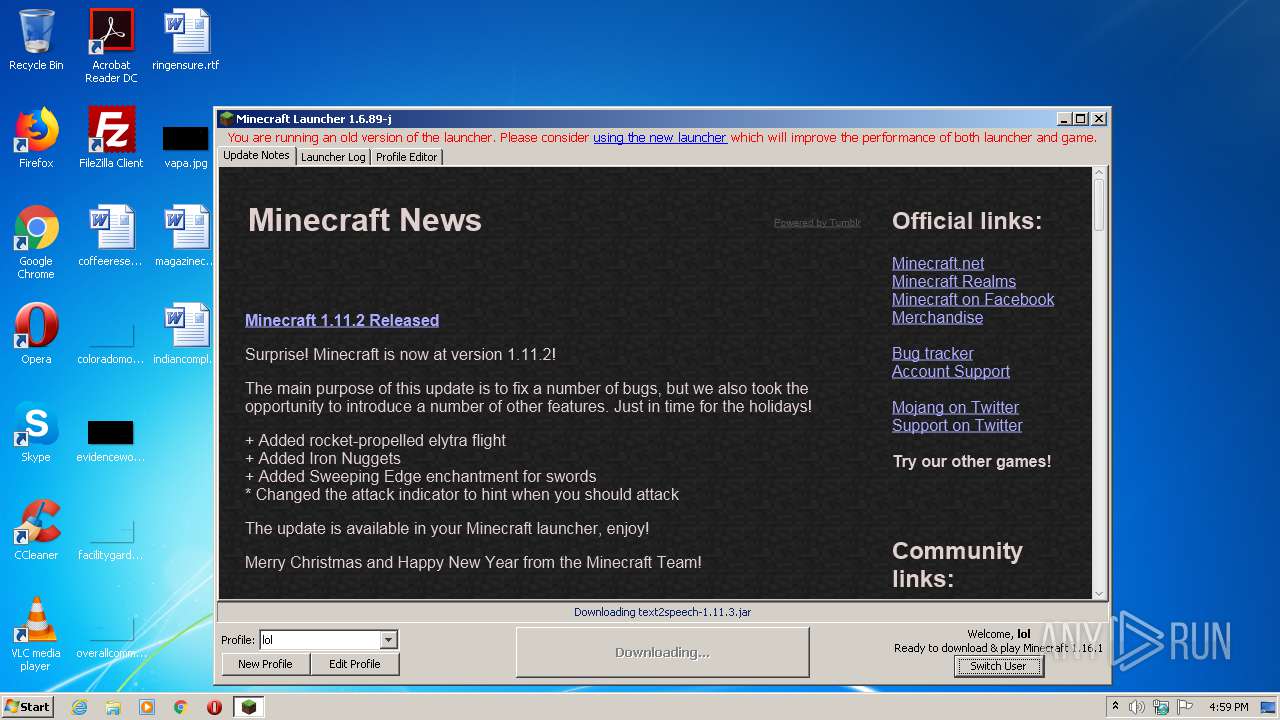The image size is (1280, 720).
Task: Select ringensure.rtf document icon
Action: (x=186, y=41)
